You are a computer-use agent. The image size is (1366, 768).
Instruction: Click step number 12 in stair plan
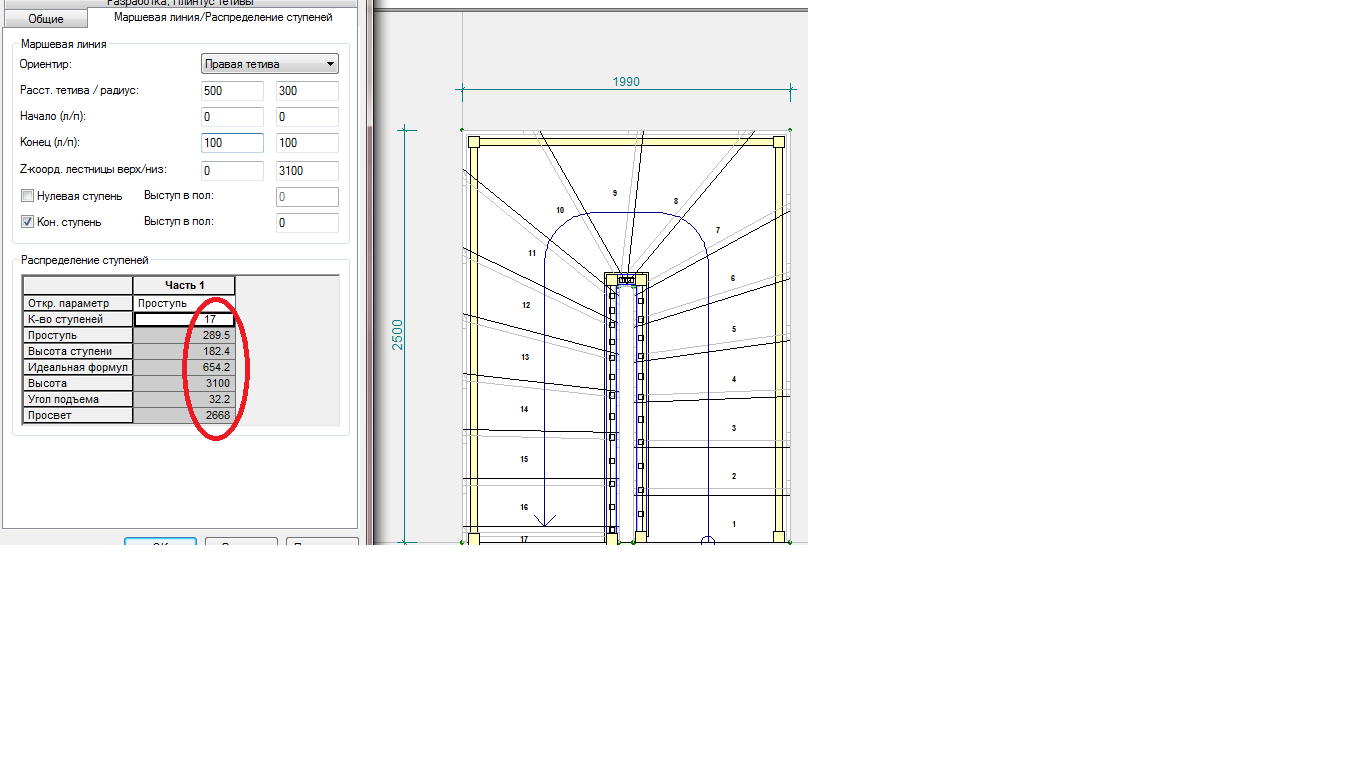point(526,305)
